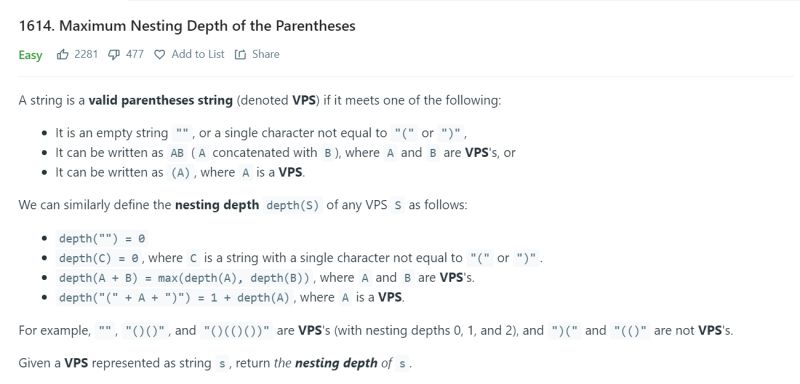Click the 2281 likes count
Viewport: 800px width, 384px height.
click(86, 54)
